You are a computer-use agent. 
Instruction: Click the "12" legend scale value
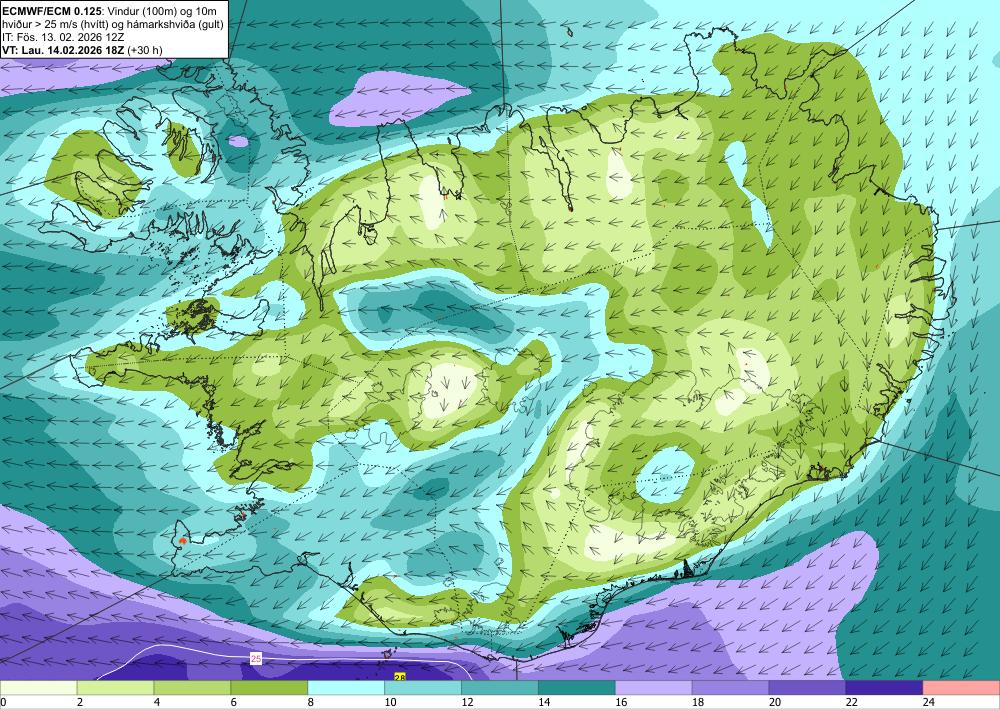467,702
